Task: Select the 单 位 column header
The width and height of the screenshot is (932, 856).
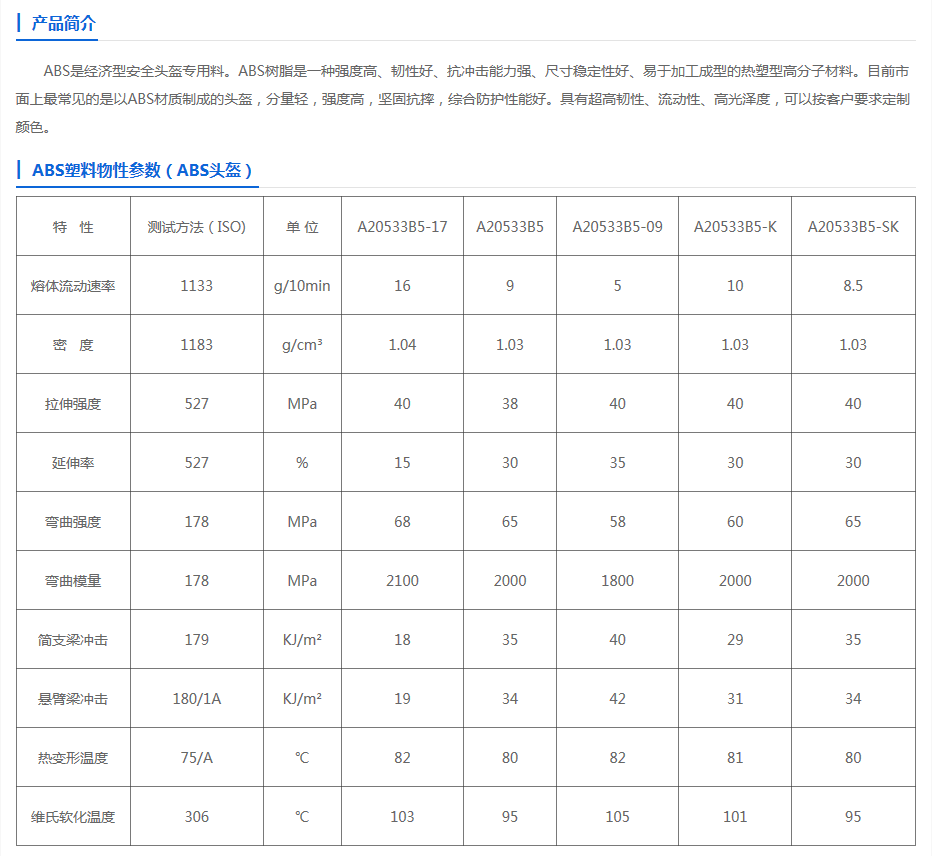Action: [302, 227]
